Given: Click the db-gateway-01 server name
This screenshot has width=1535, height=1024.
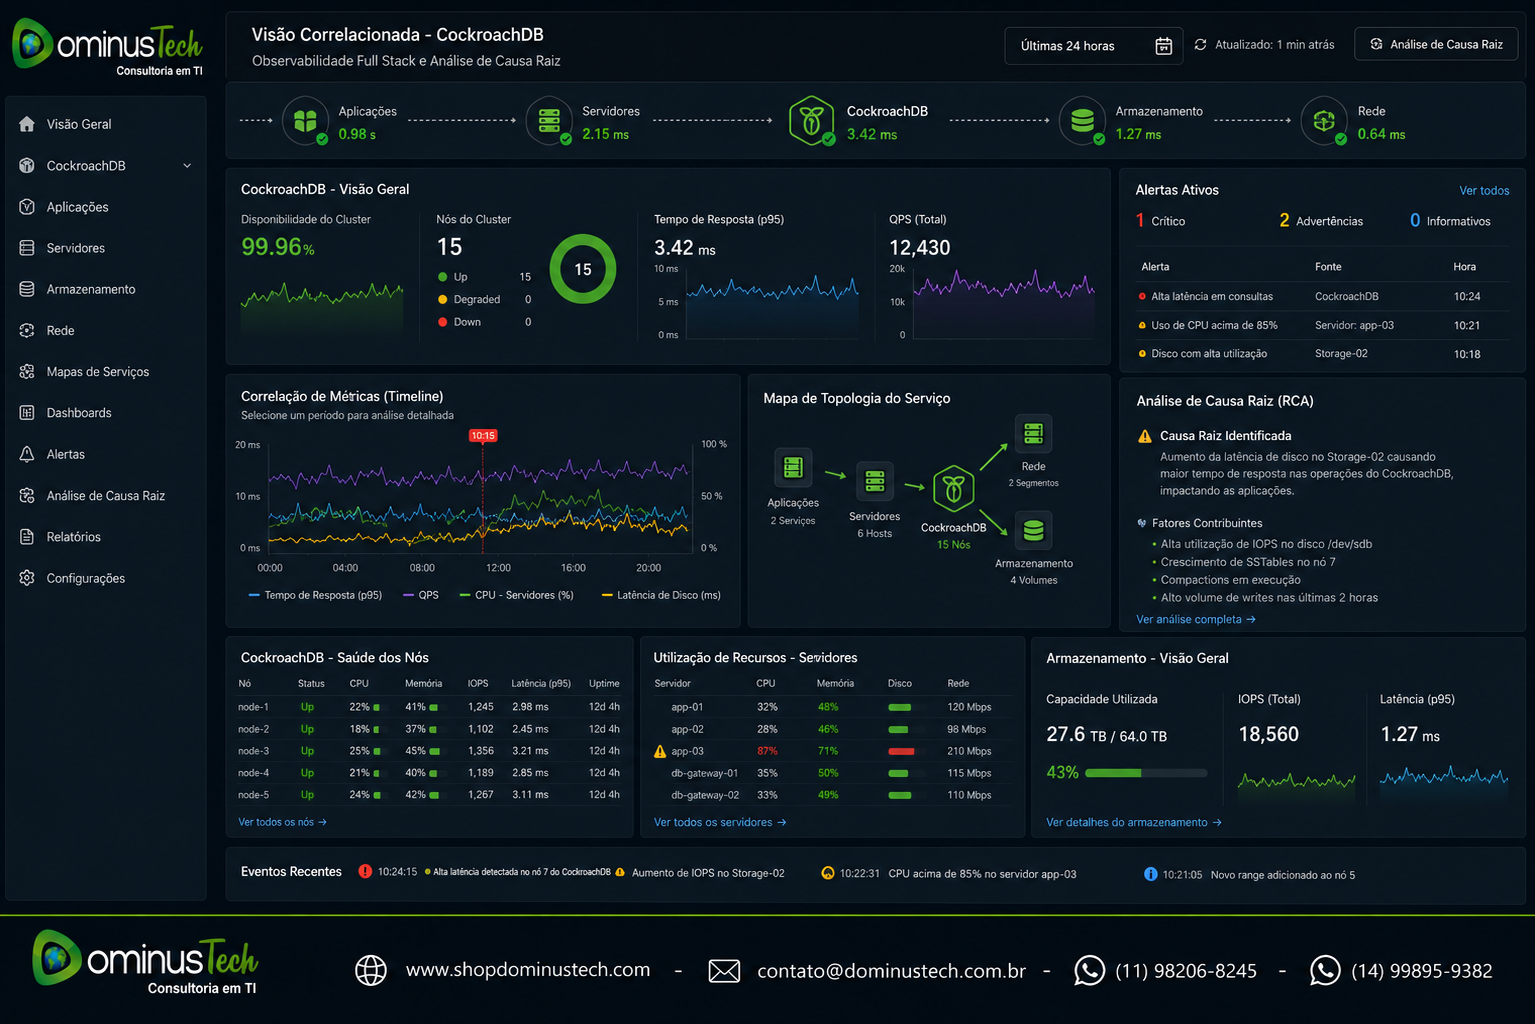Looking at the screenshot, I should point(704,773).
